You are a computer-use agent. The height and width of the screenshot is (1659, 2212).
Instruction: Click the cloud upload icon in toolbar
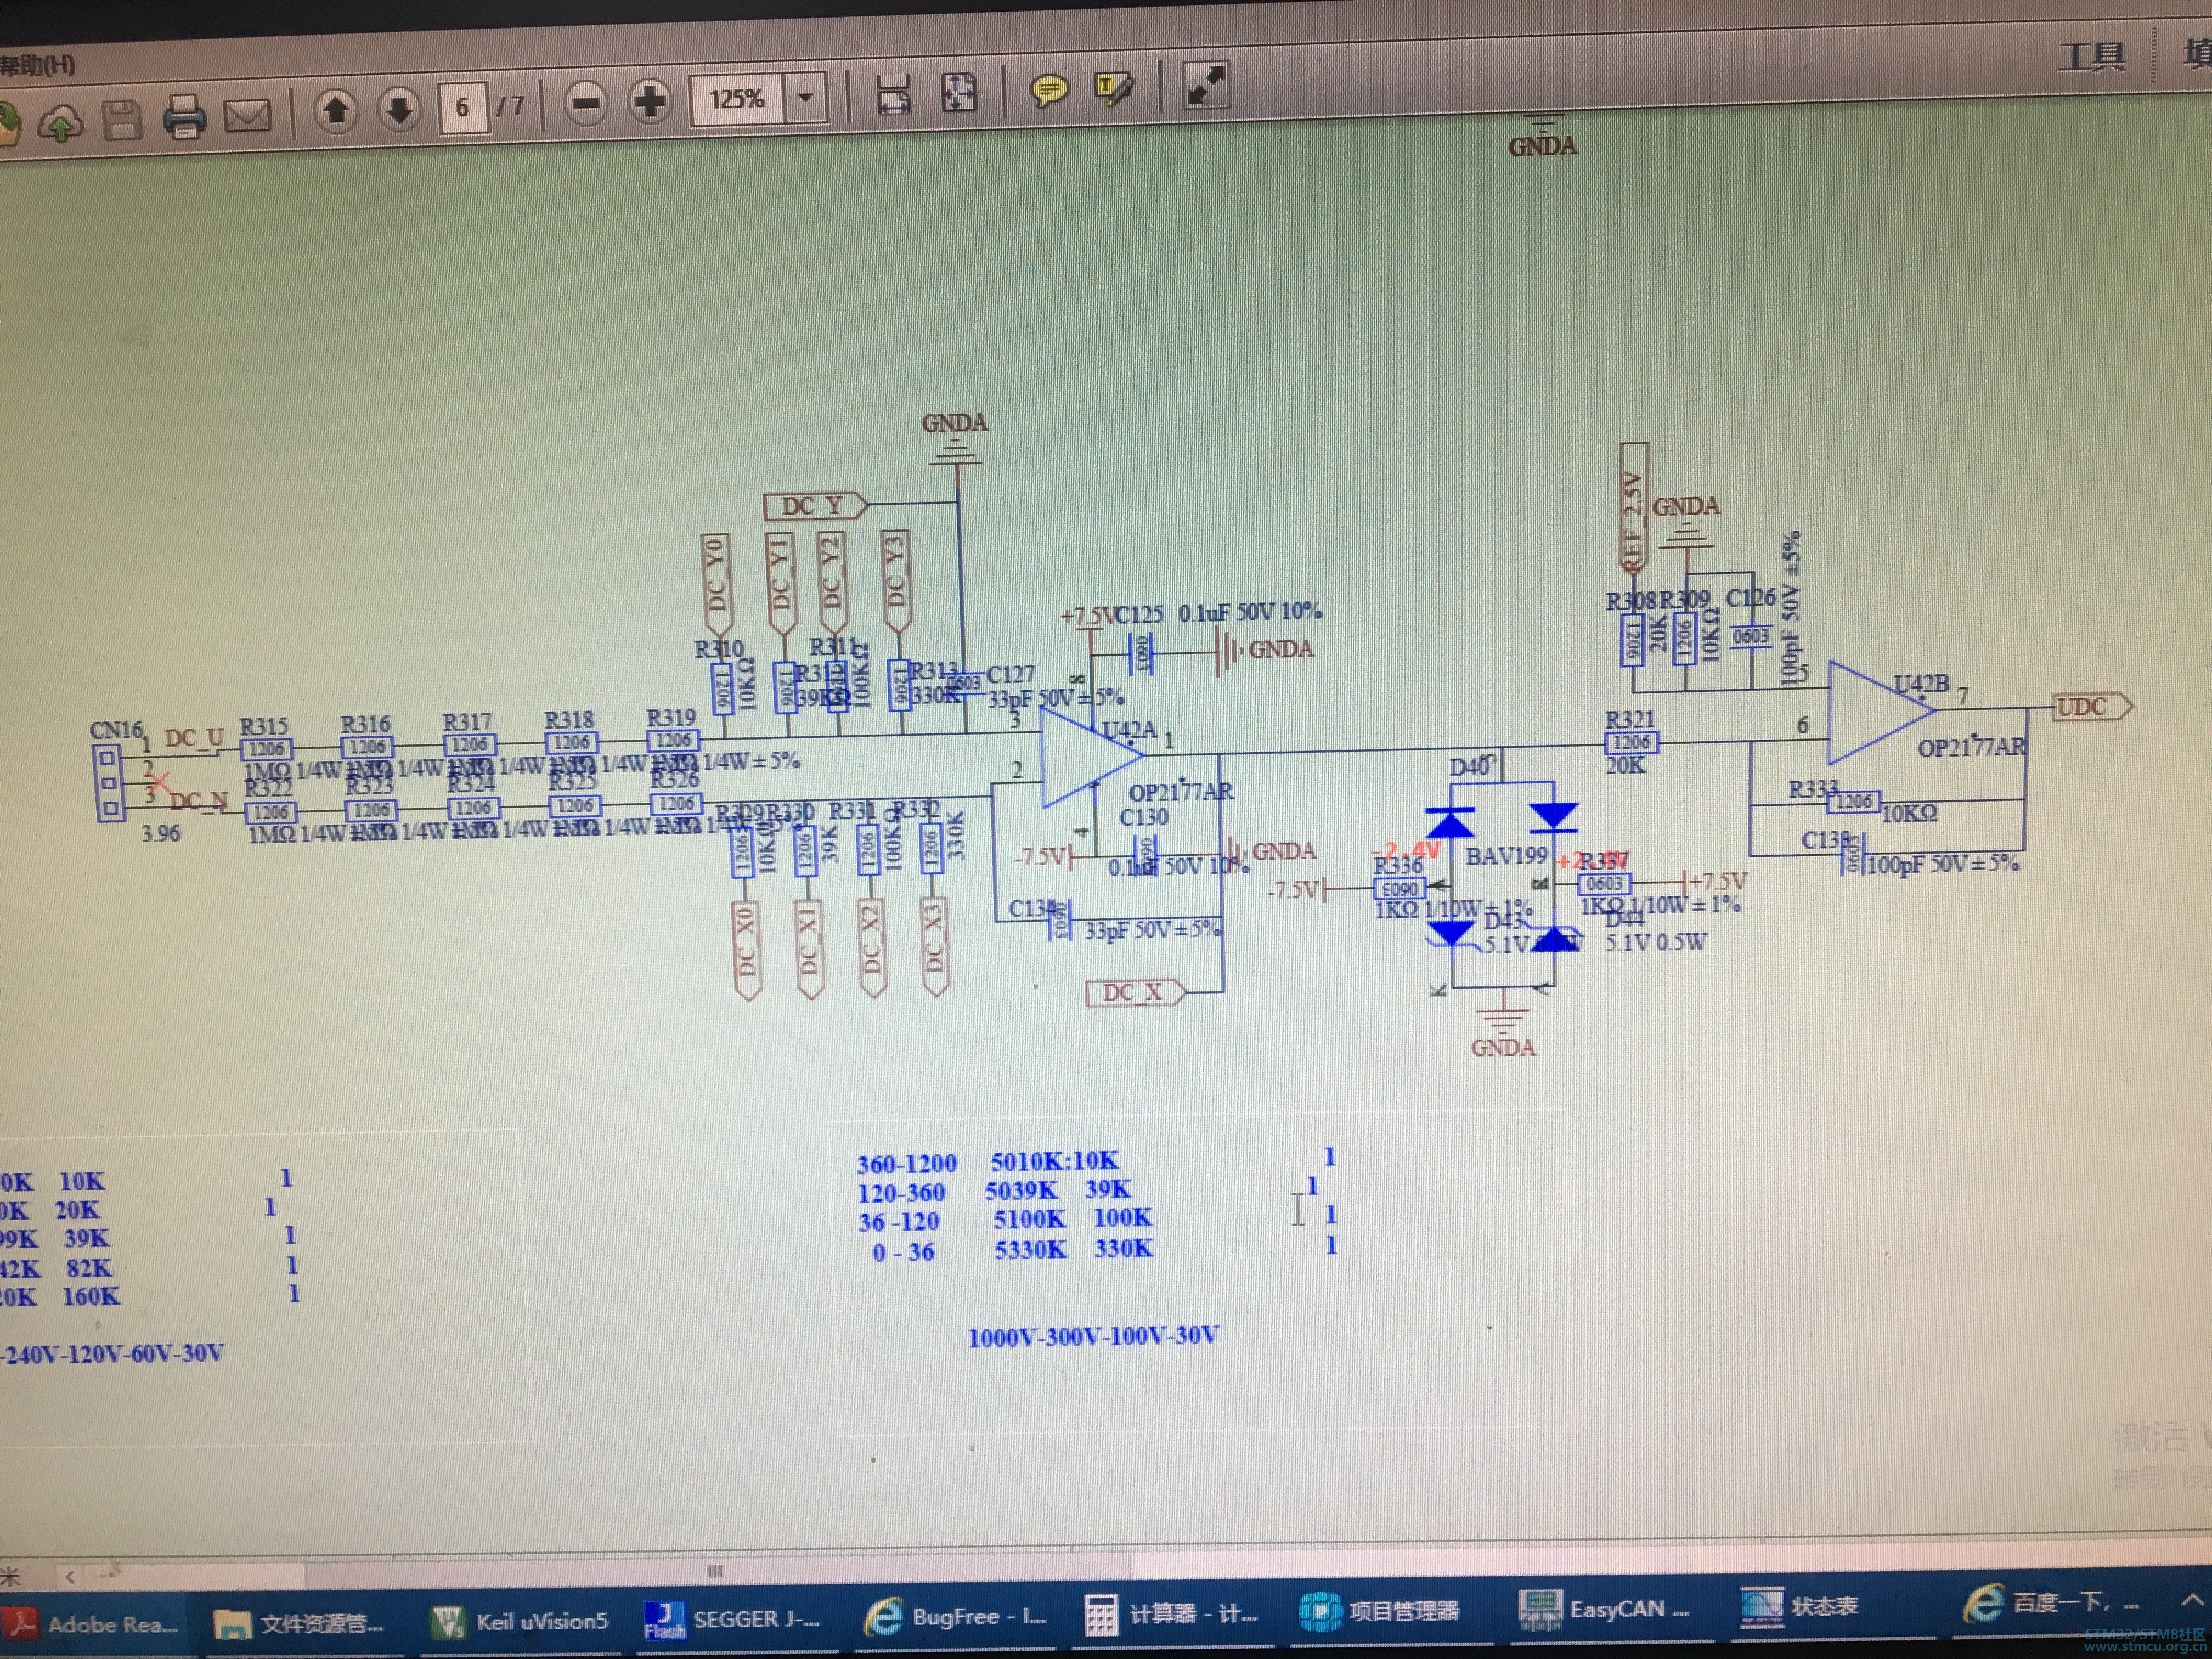[60, 124]
